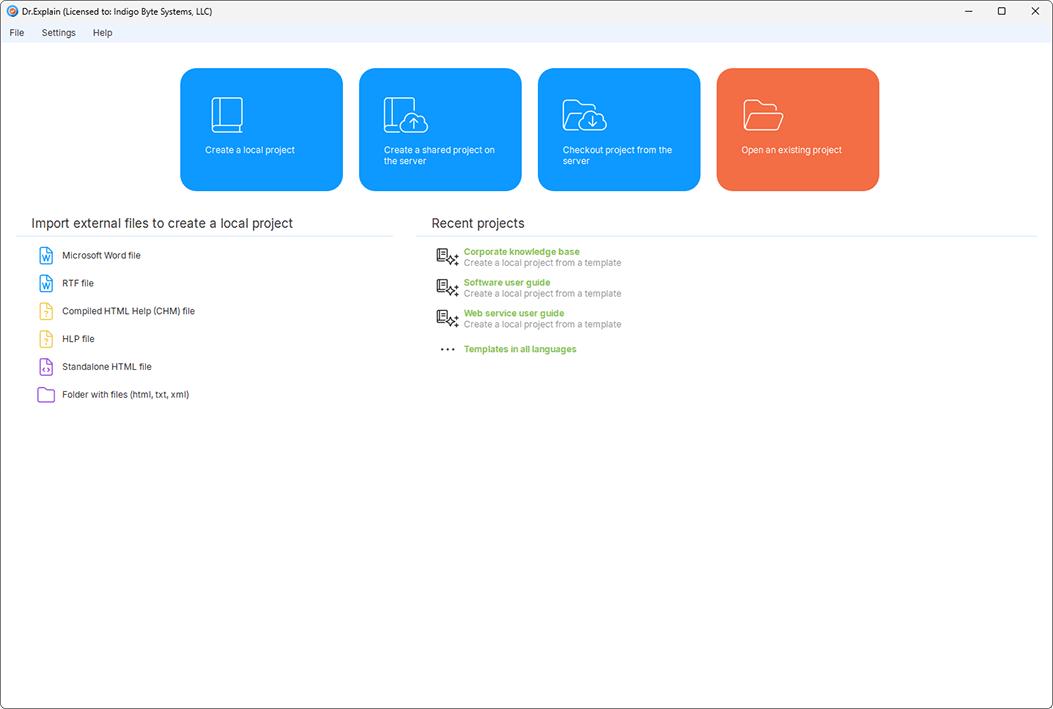The image size is (1053, 709).
Task: Click subtitle text under Software user guide
Action: click(542, 294)
